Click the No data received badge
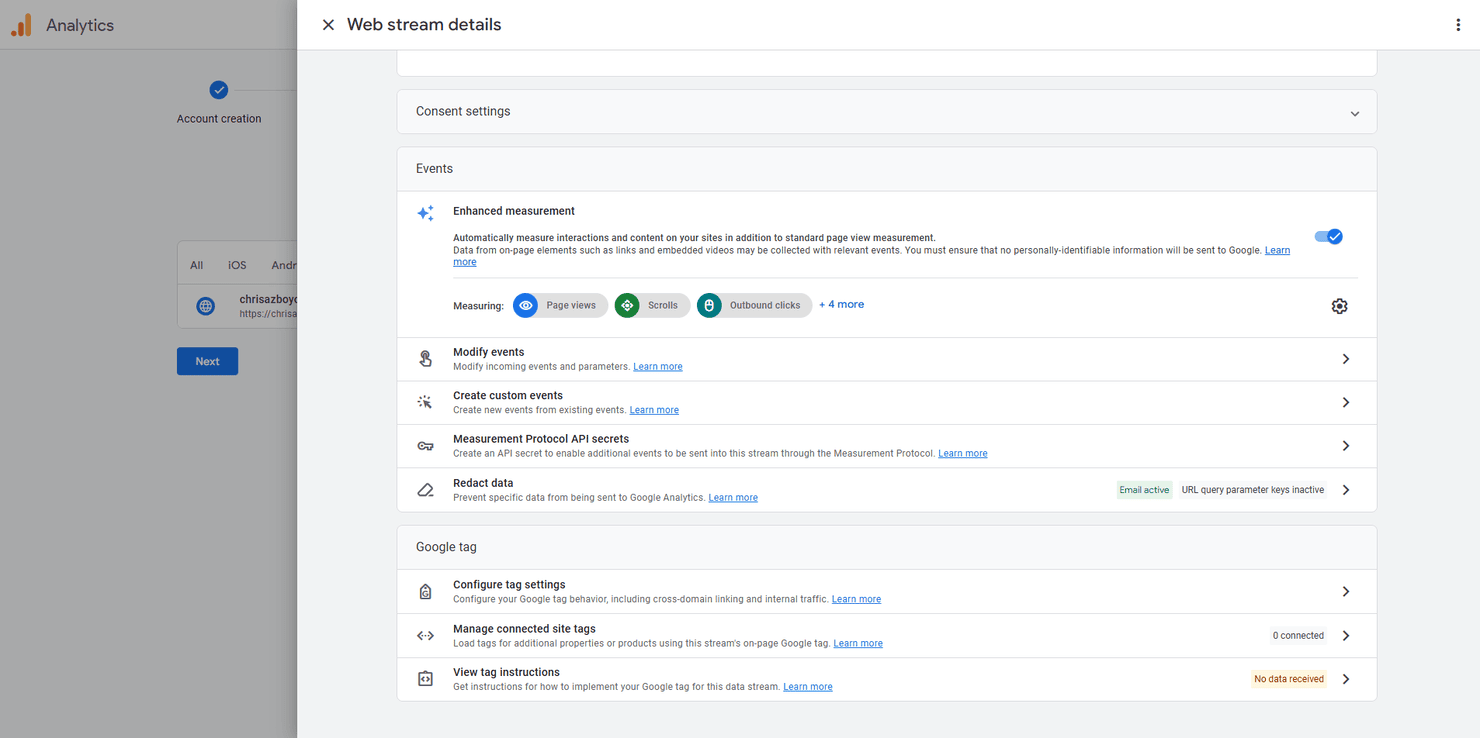The height and width of the screenshot is (738, 1480). point(1289,679)
